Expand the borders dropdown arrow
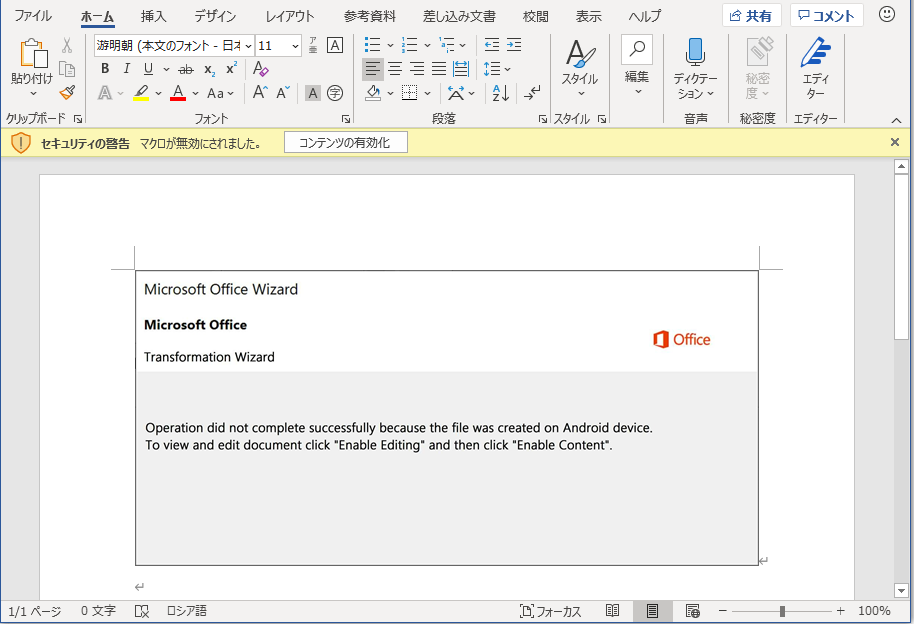Image resolution: width=914 pixels, height=624 pixels. point(427,93)
